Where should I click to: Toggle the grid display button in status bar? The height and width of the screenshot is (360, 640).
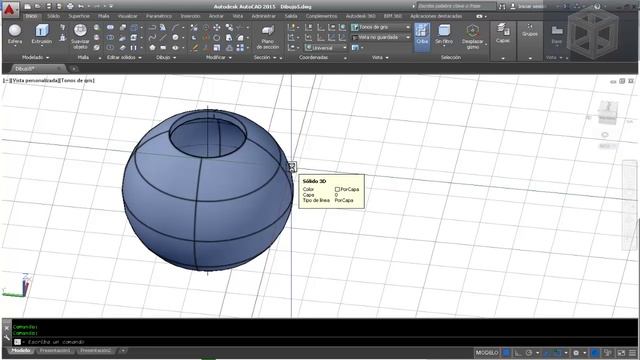(507, 353)
